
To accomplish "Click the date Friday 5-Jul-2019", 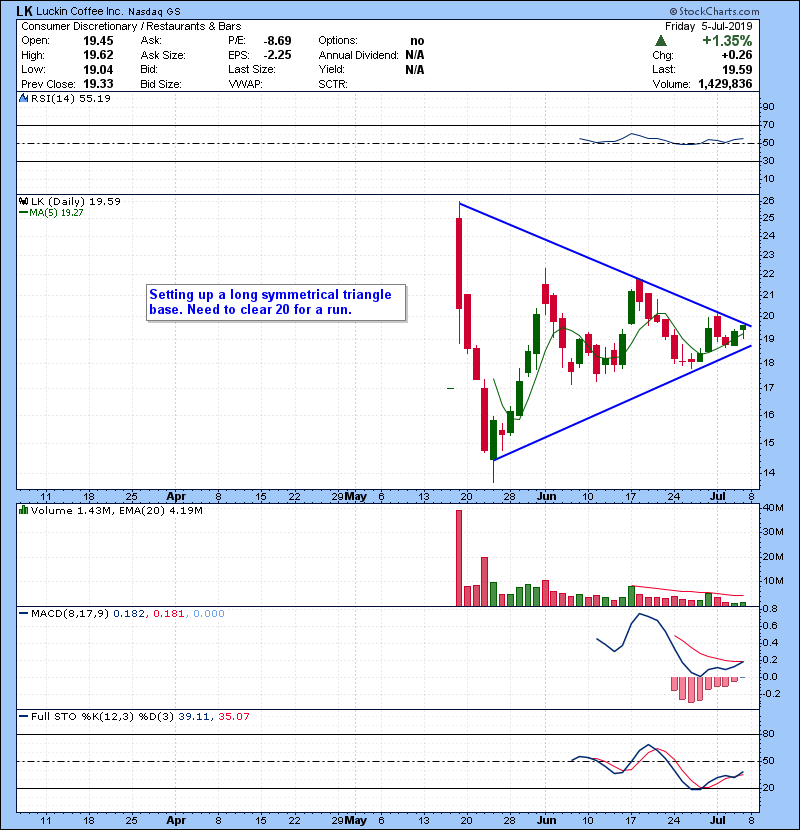I will pos(708,26).
